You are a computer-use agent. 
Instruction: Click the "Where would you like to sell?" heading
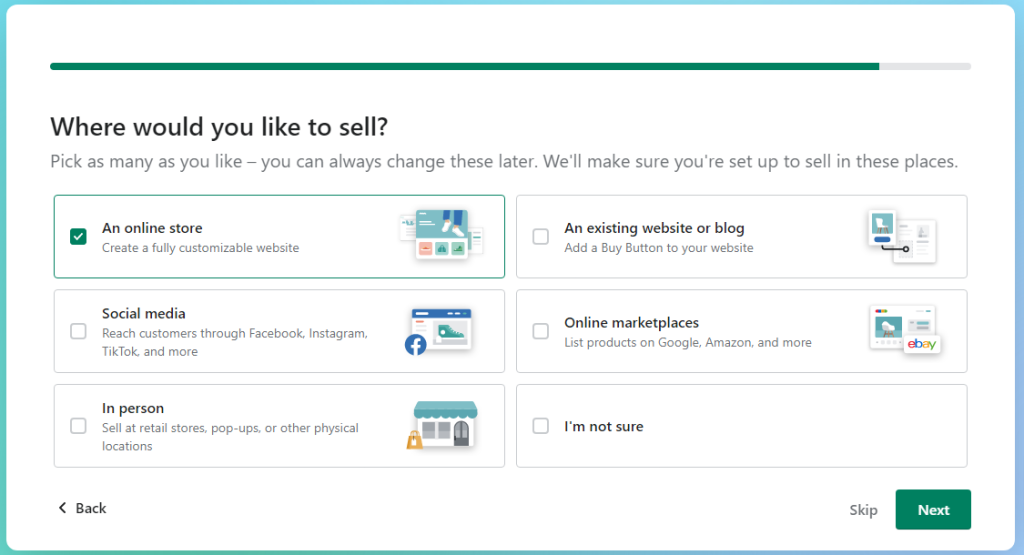coord(219,127)
